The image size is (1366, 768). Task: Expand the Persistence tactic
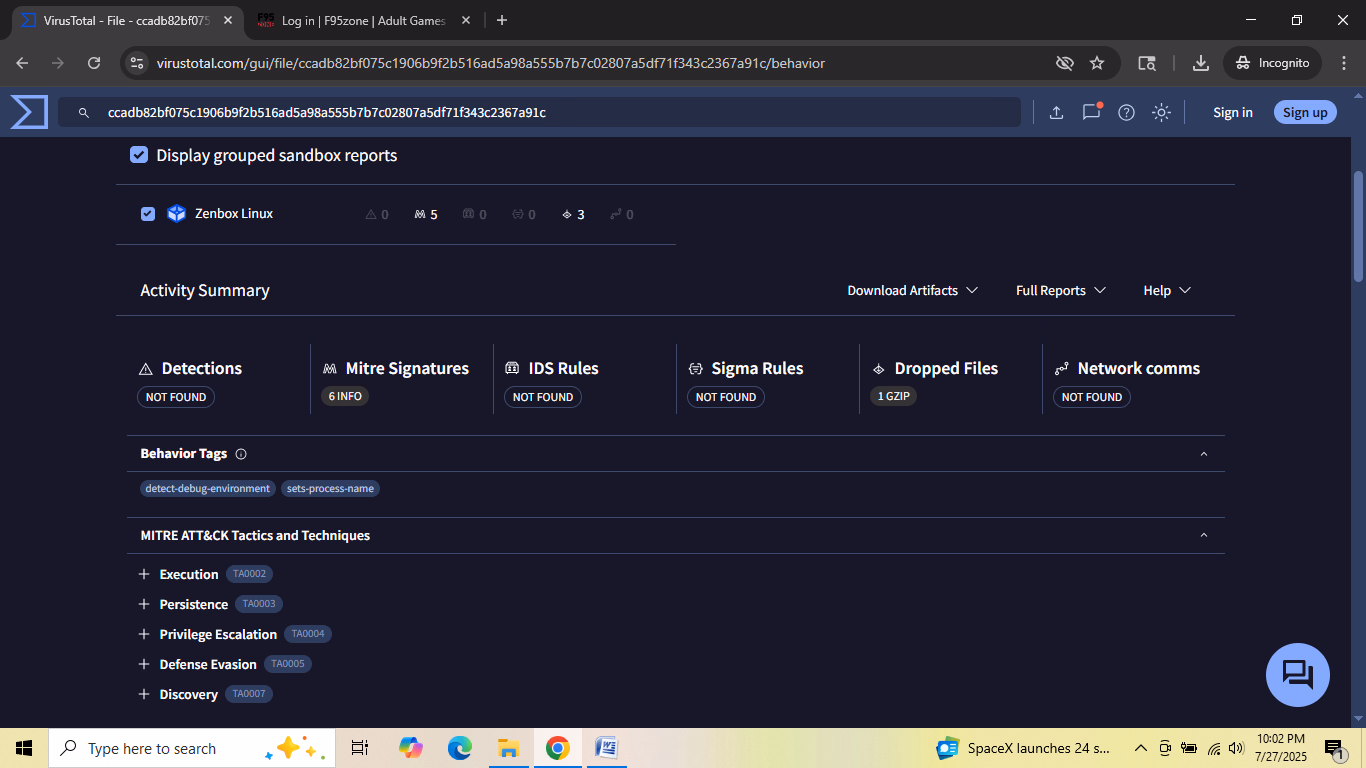click(144, 605)
